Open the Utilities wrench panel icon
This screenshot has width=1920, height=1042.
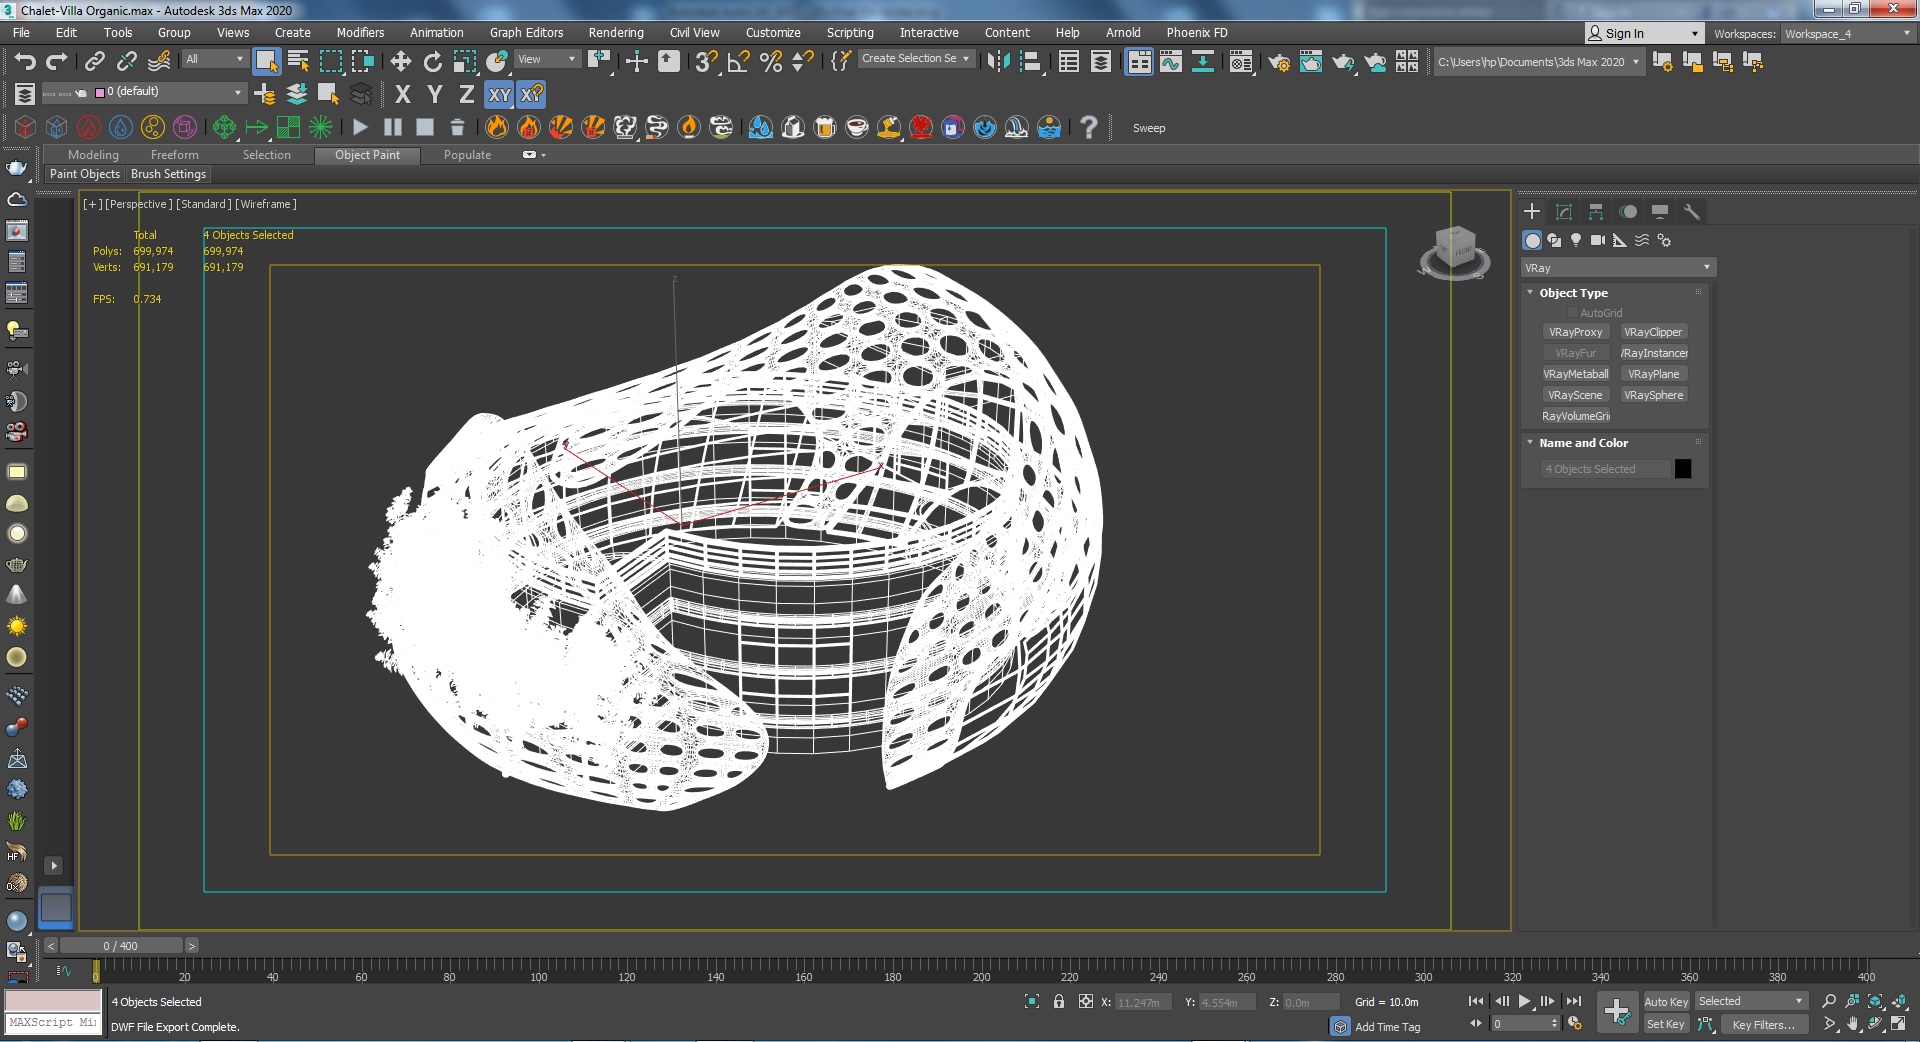click(1692, 212)
